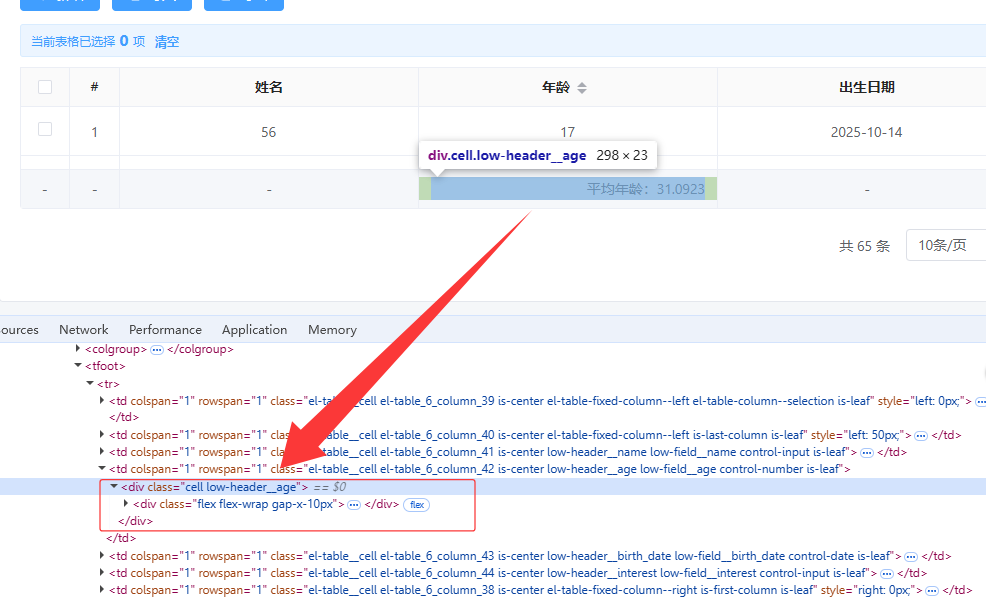This screenshot has width=986, height=601.
Task: Click ellipsis badge in column_40 td line
Action: 921,435
